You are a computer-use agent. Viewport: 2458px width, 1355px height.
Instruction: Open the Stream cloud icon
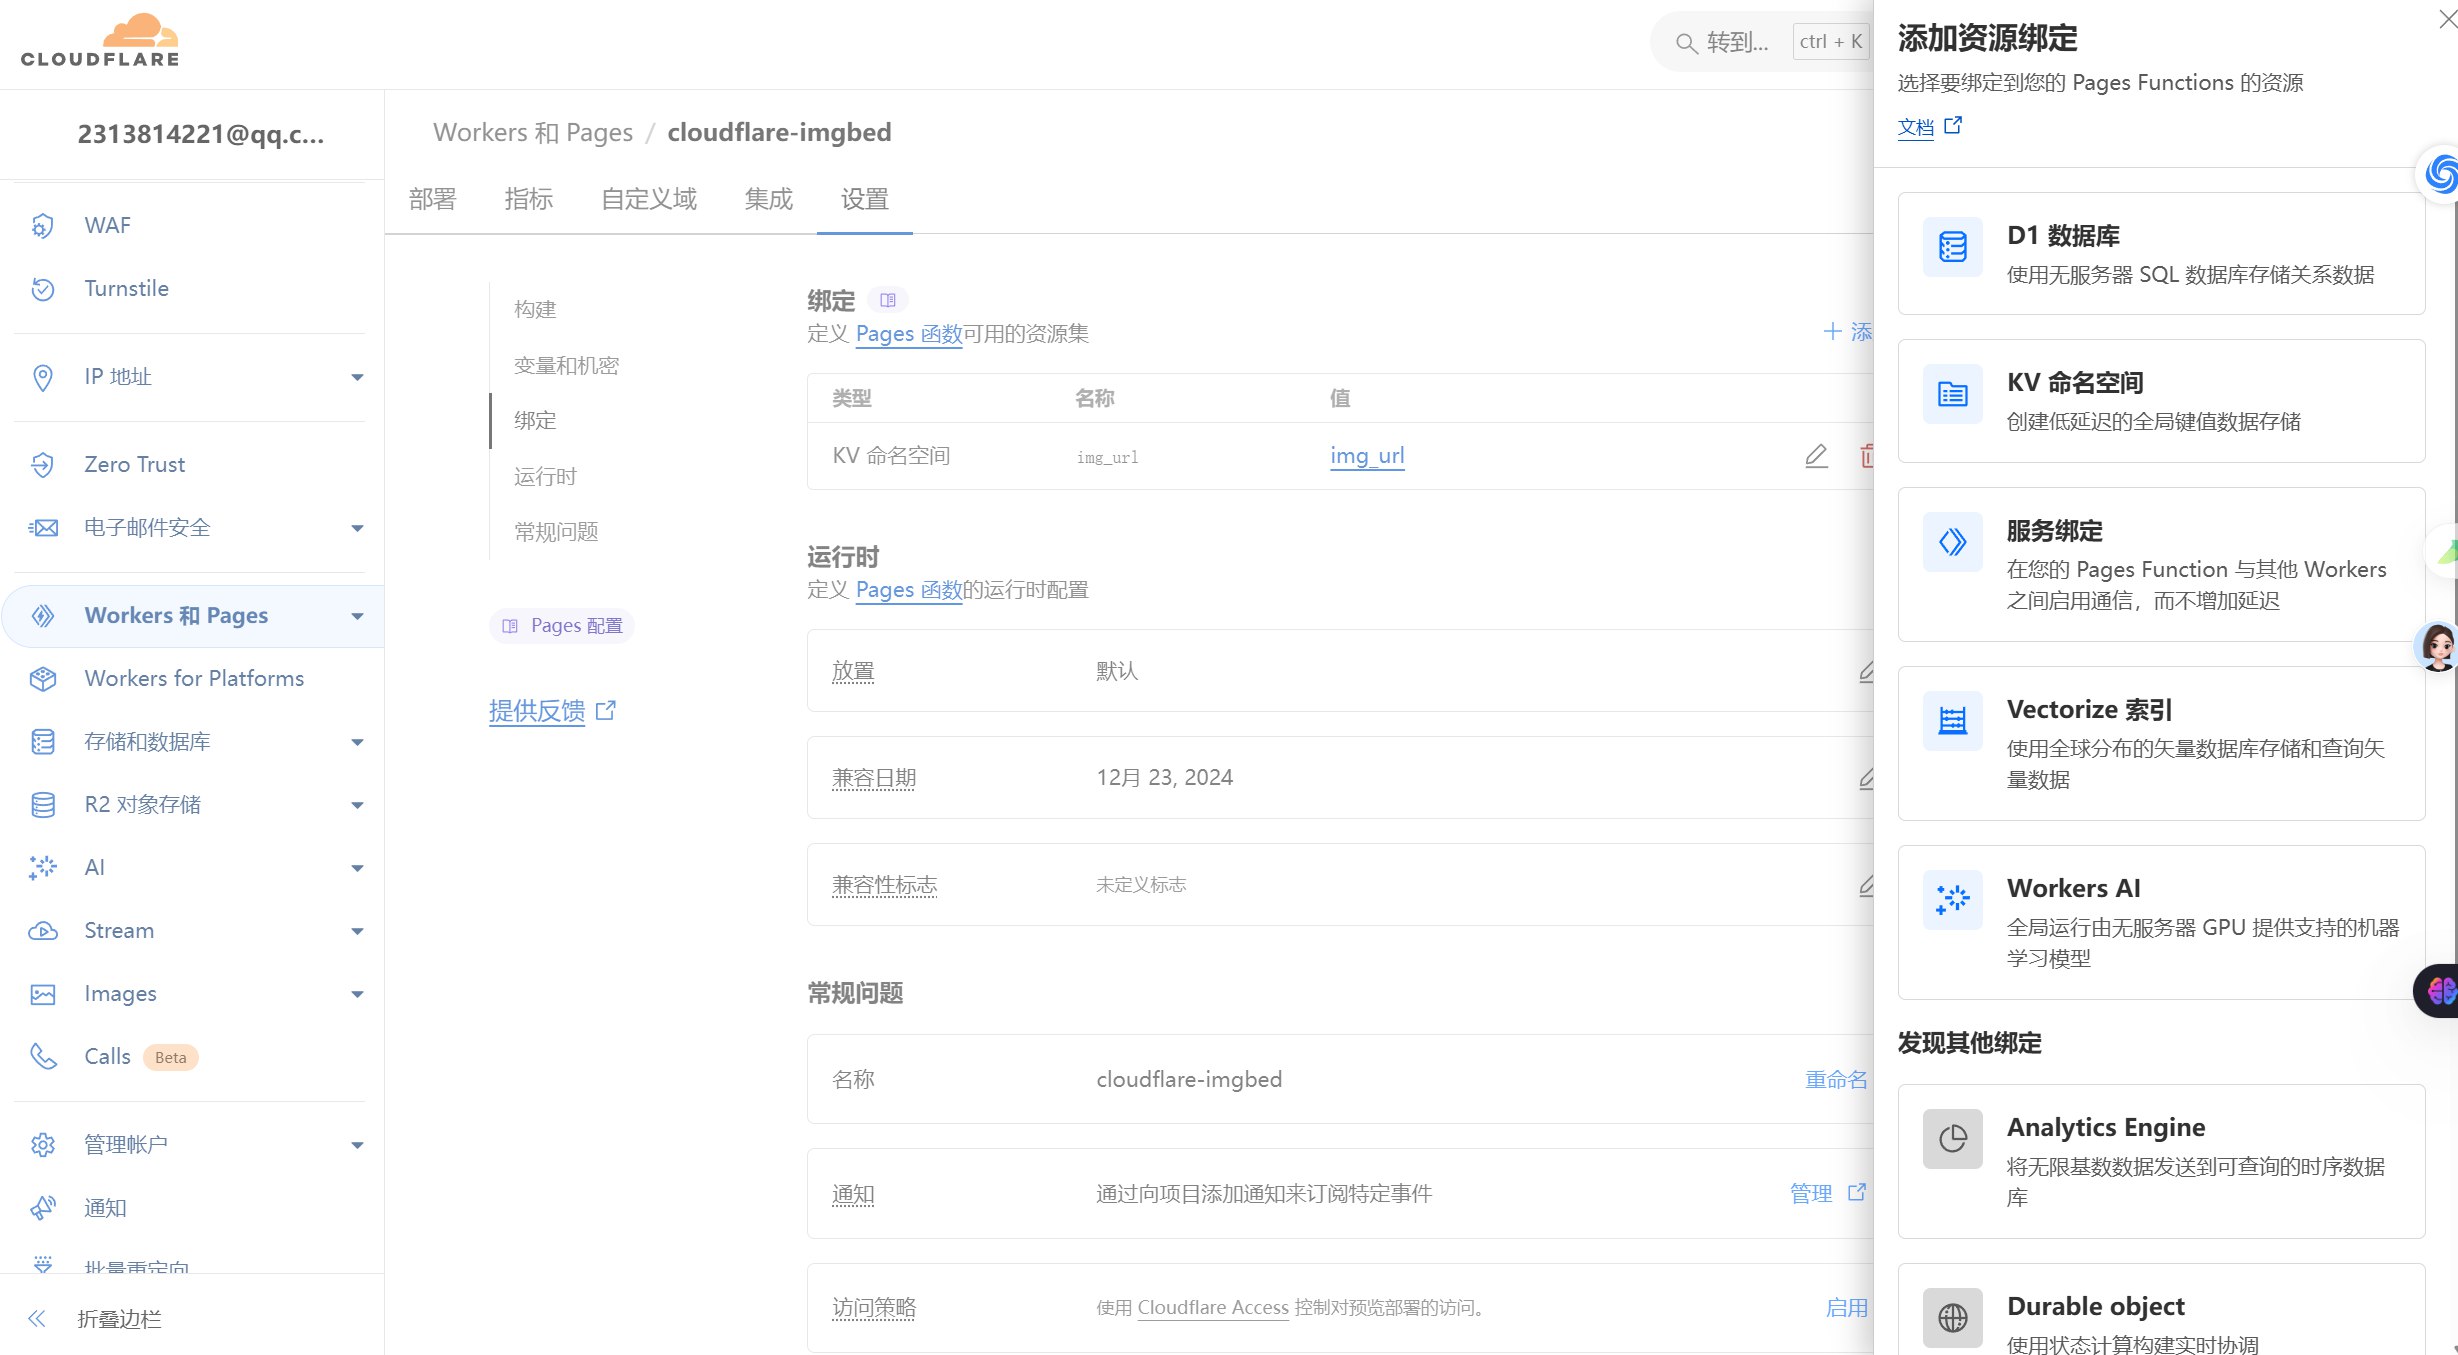pos(42,931)
